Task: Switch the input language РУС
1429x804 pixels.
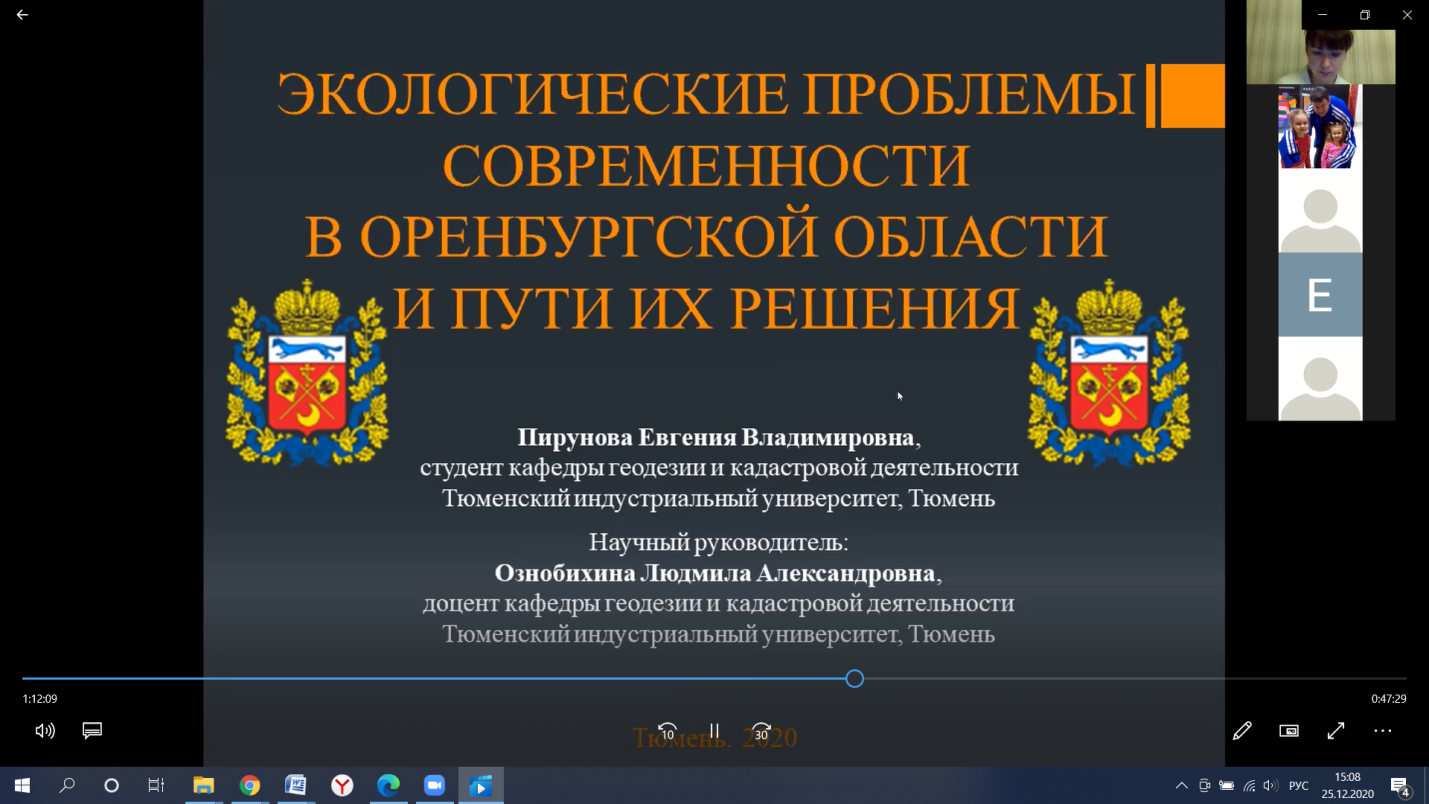Action: (x=1299, y=786)
